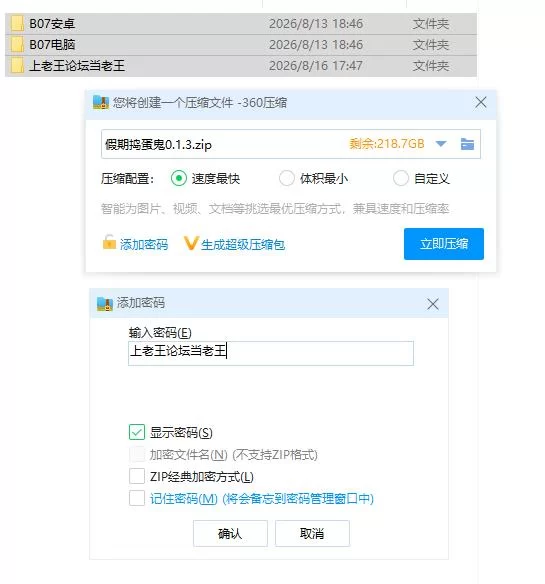Click the 360压缩 logo in the 添加密码 dialog title
545x584 pixels.
click(105, 304)
